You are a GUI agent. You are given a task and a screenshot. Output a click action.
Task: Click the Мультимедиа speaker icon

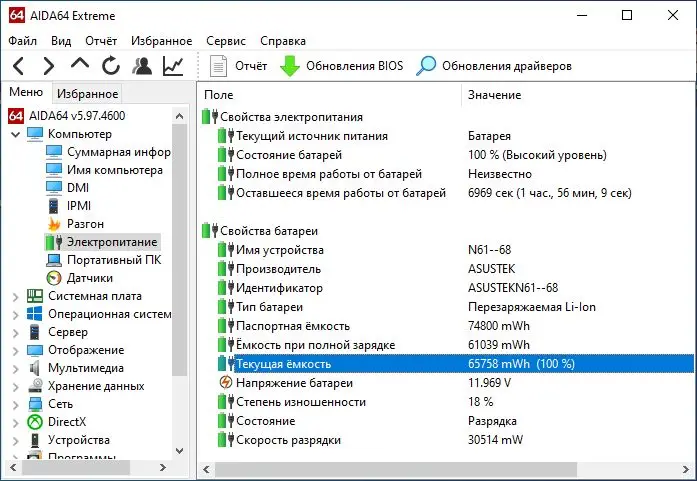35,368
